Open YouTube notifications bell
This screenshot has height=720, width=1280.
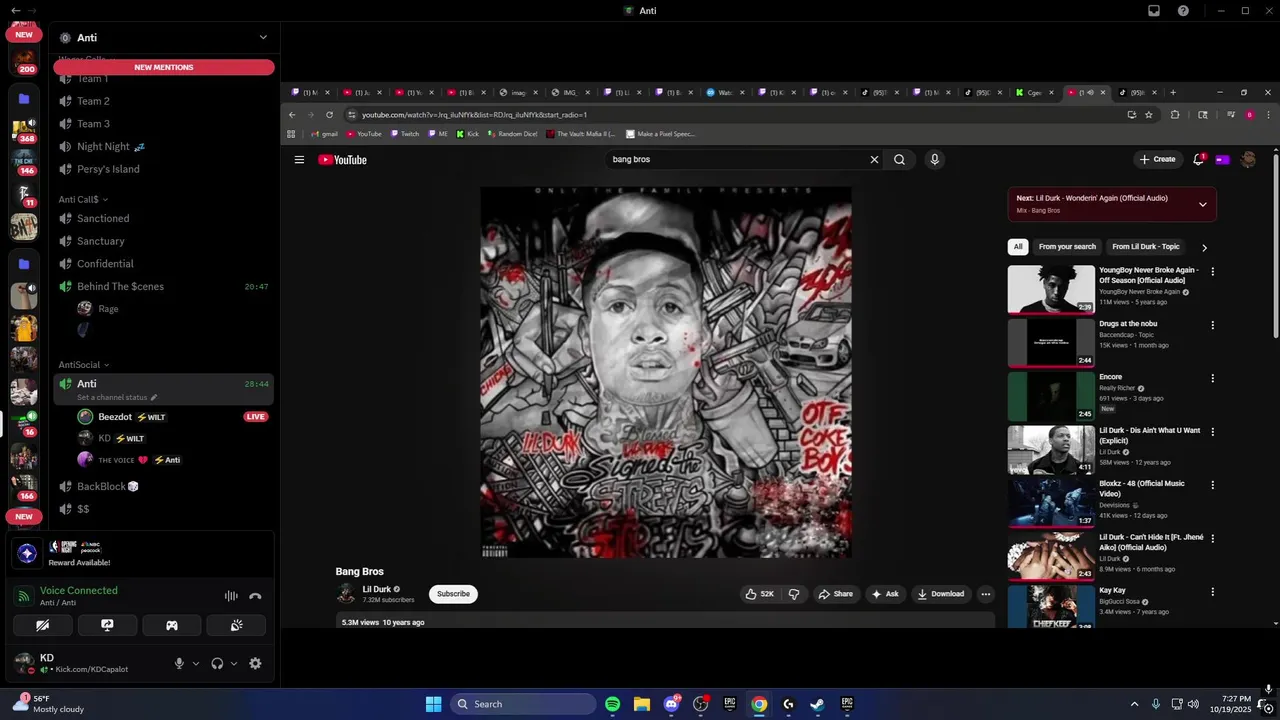(x=1198, y=160)
